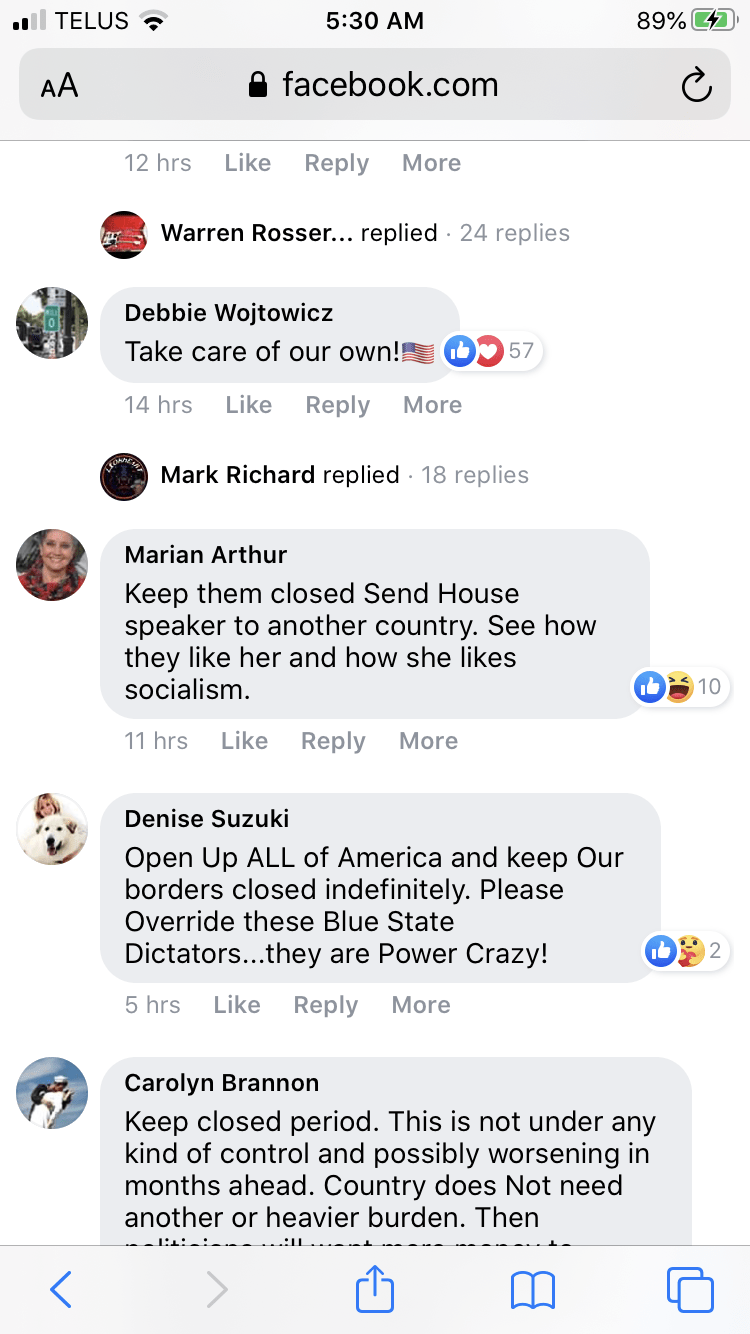The width and height of the screenshot is (750, 1334).
Task: Like Marian Arthur's comment
Action: pyautogui.click(x=245, y=741)
